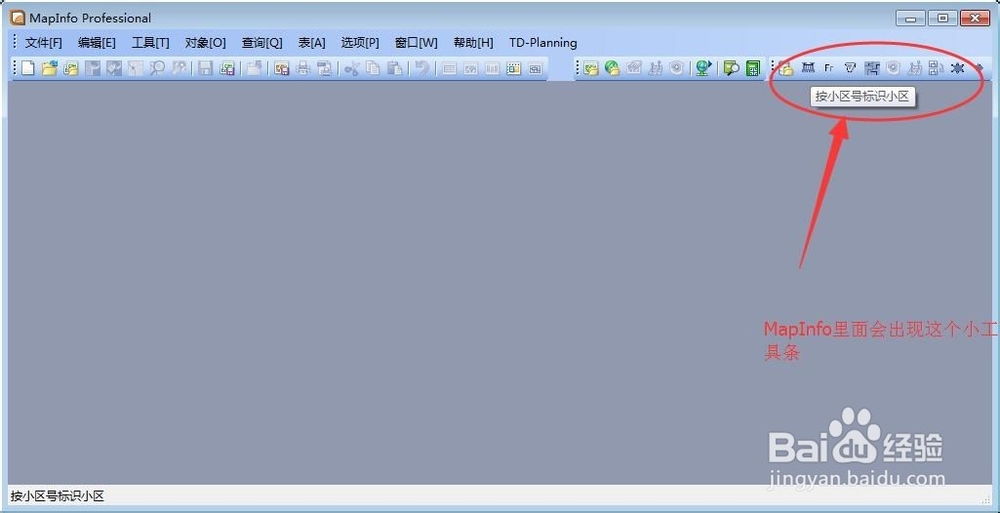Click the New Redistrict window icon
1000x513 pixels.
pyautogui.click(x=534, y=69)
